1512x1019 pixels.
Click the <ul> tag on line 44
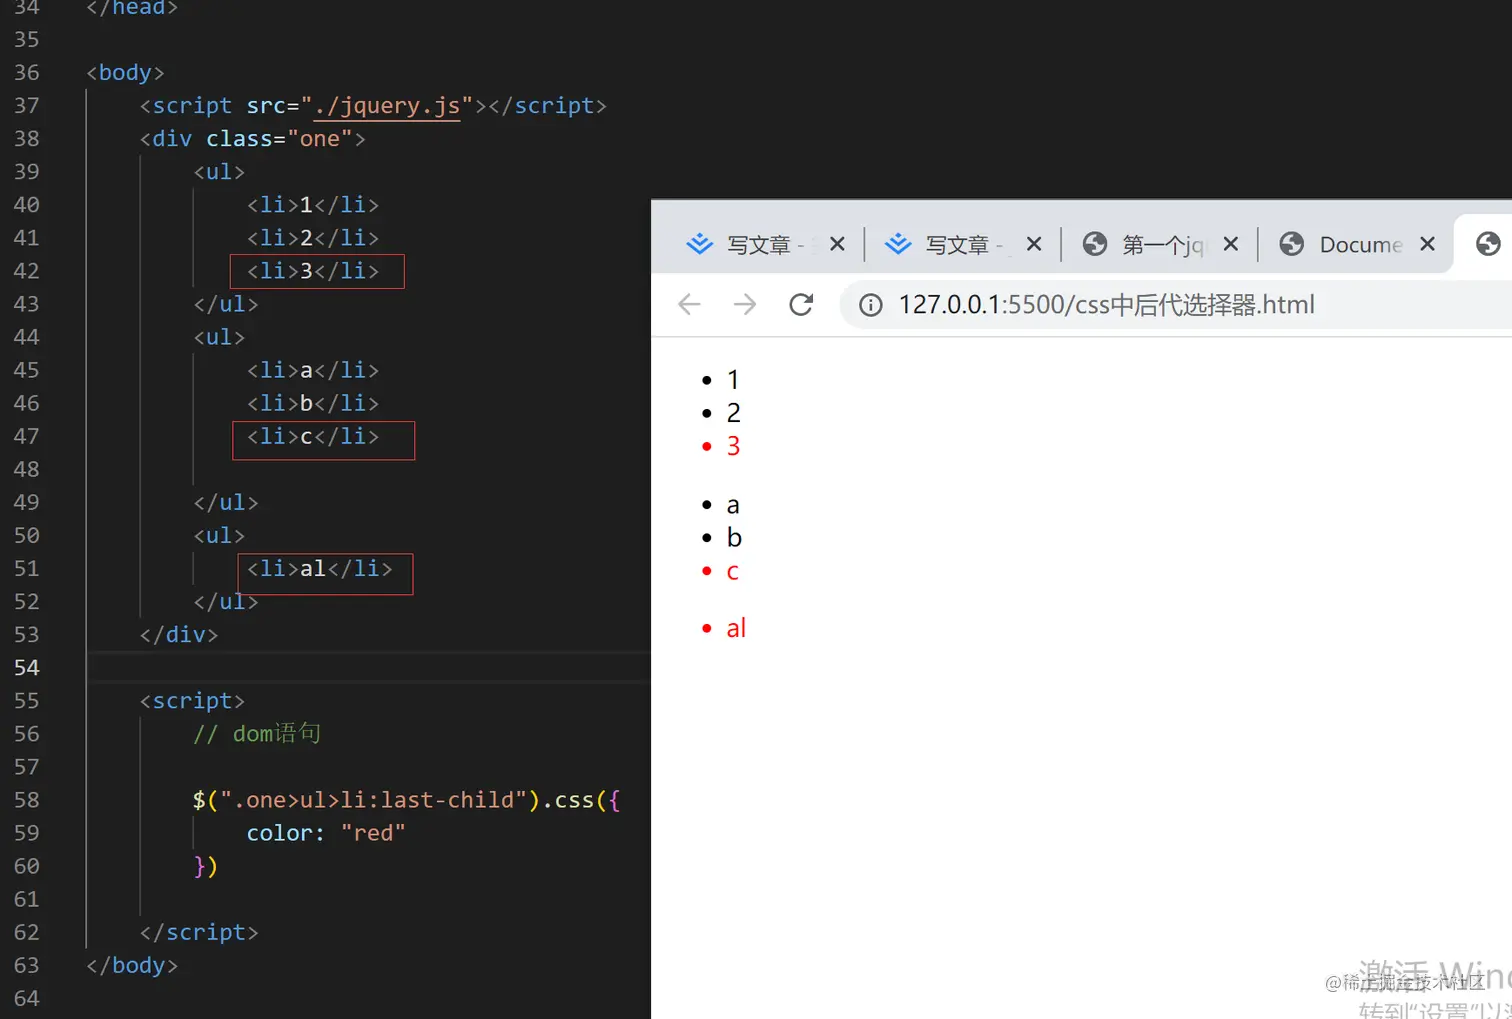point(219,337)
